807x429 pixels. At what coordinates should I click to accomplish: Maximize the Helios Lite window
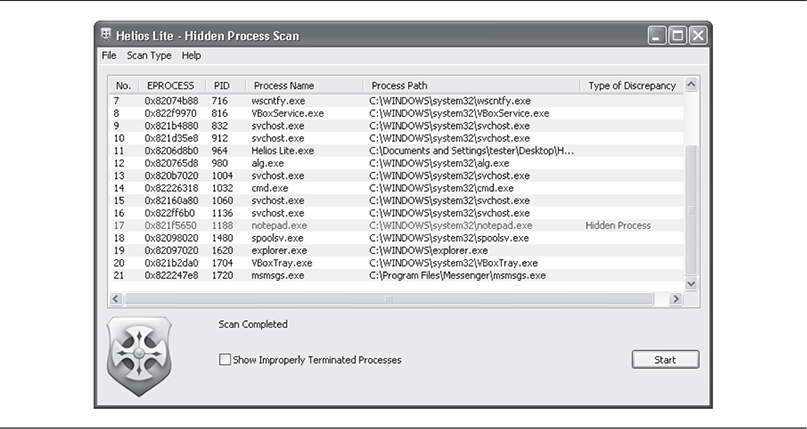[676, 37]
